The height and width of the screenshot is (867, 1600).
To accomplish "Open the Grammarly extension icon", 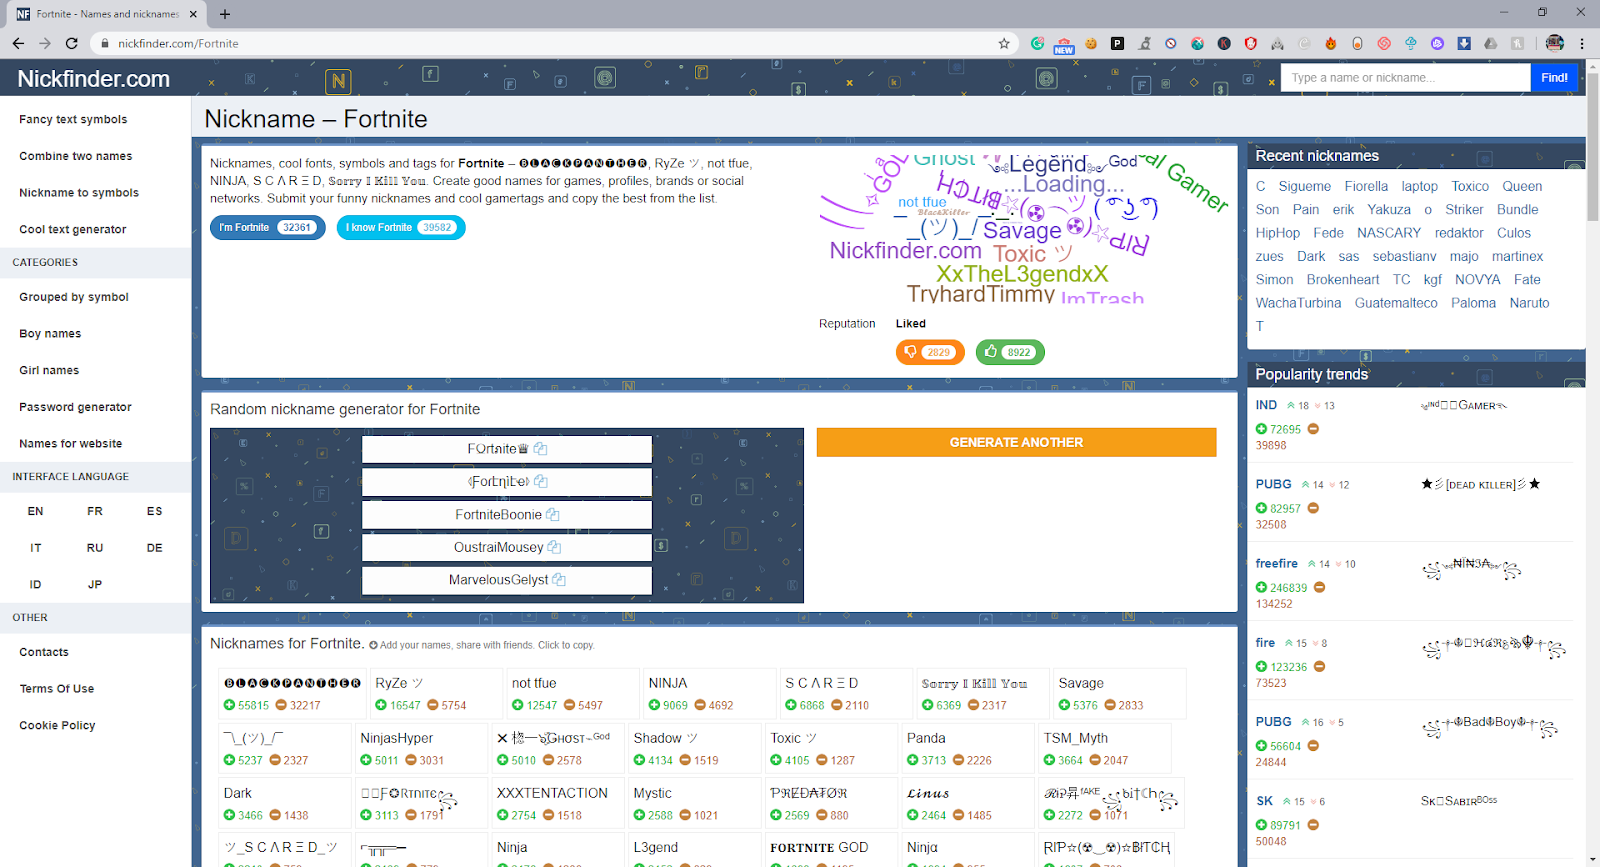I will [x=1037, y=43].
